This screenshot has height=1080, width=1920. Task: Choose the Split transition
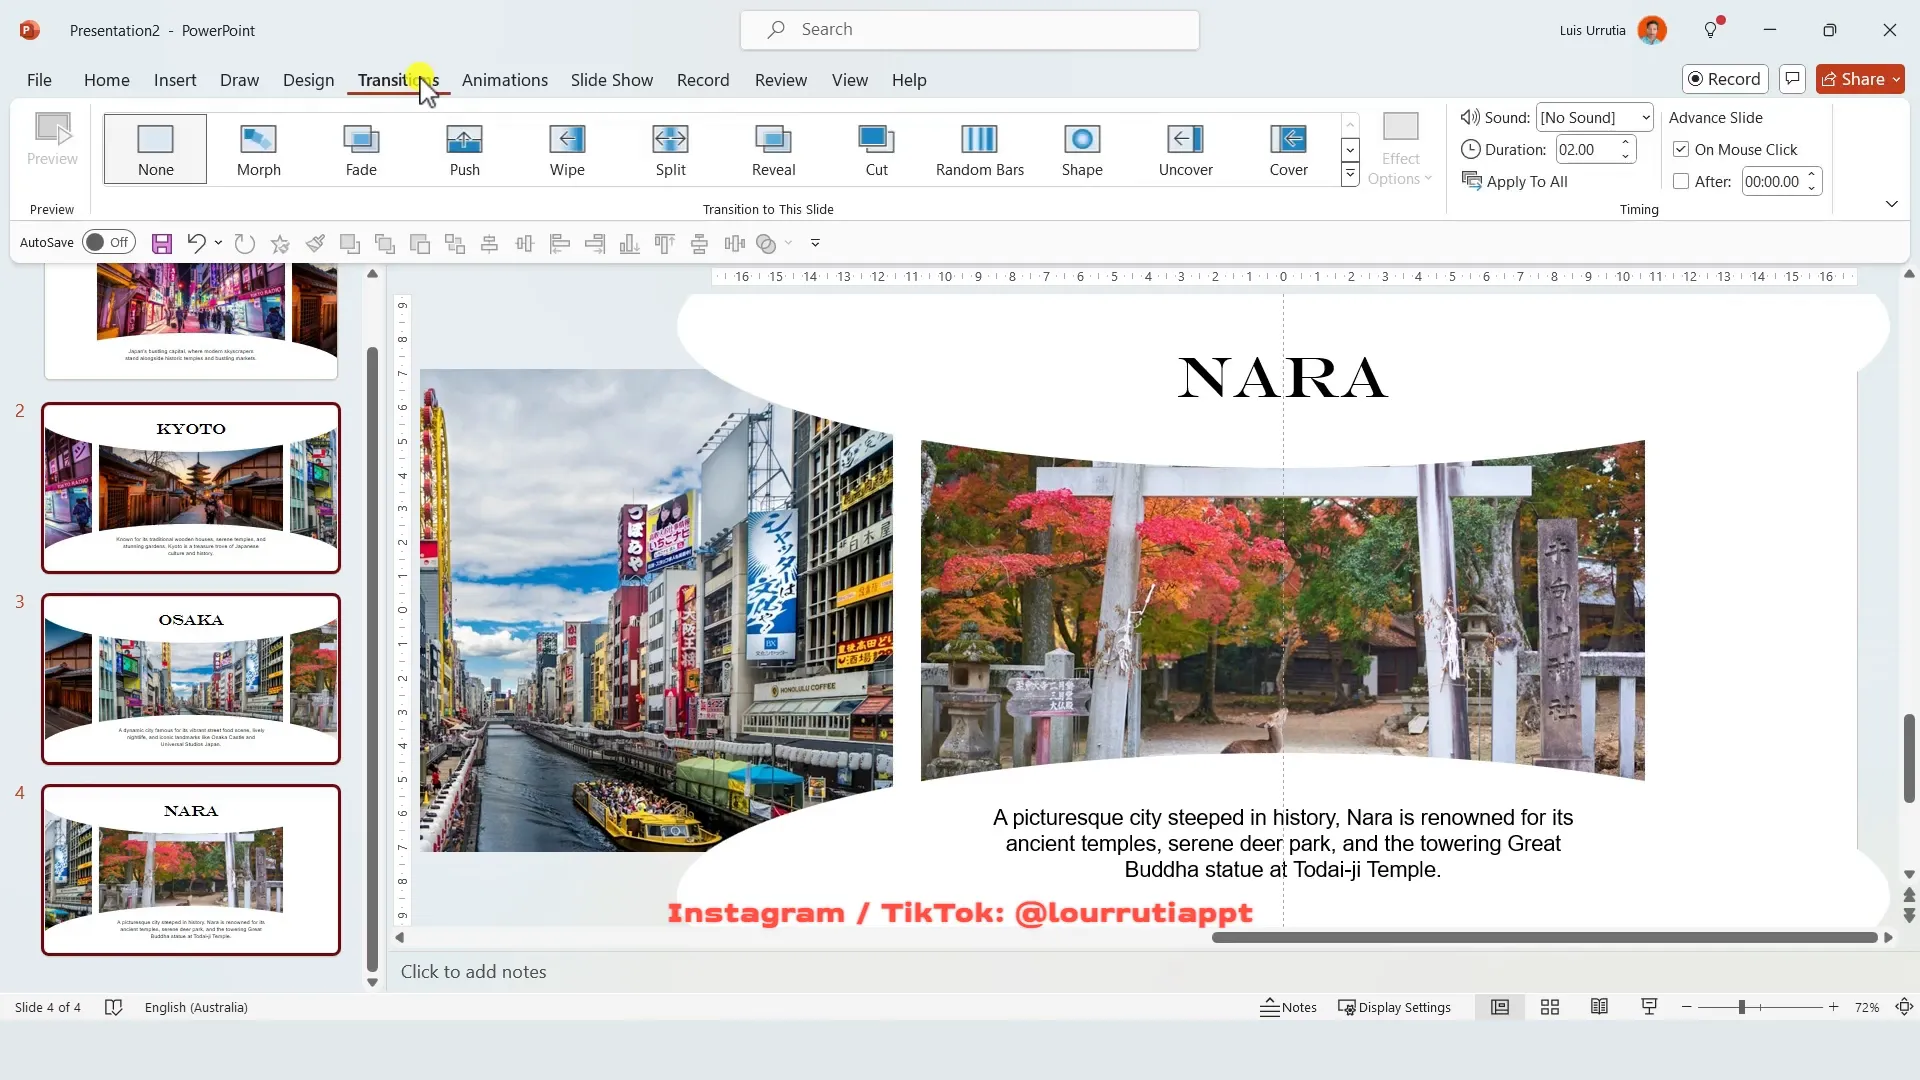[670, 149]
